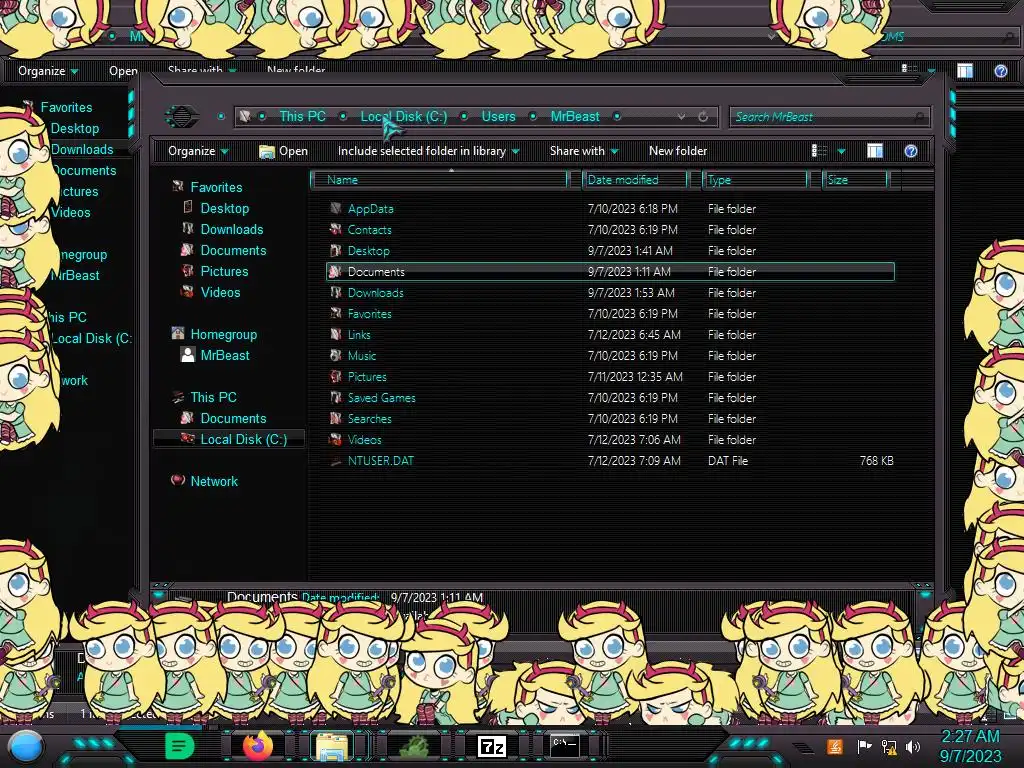
Task: Click the help question mark icon in front window
Action: tap(910, 152)
